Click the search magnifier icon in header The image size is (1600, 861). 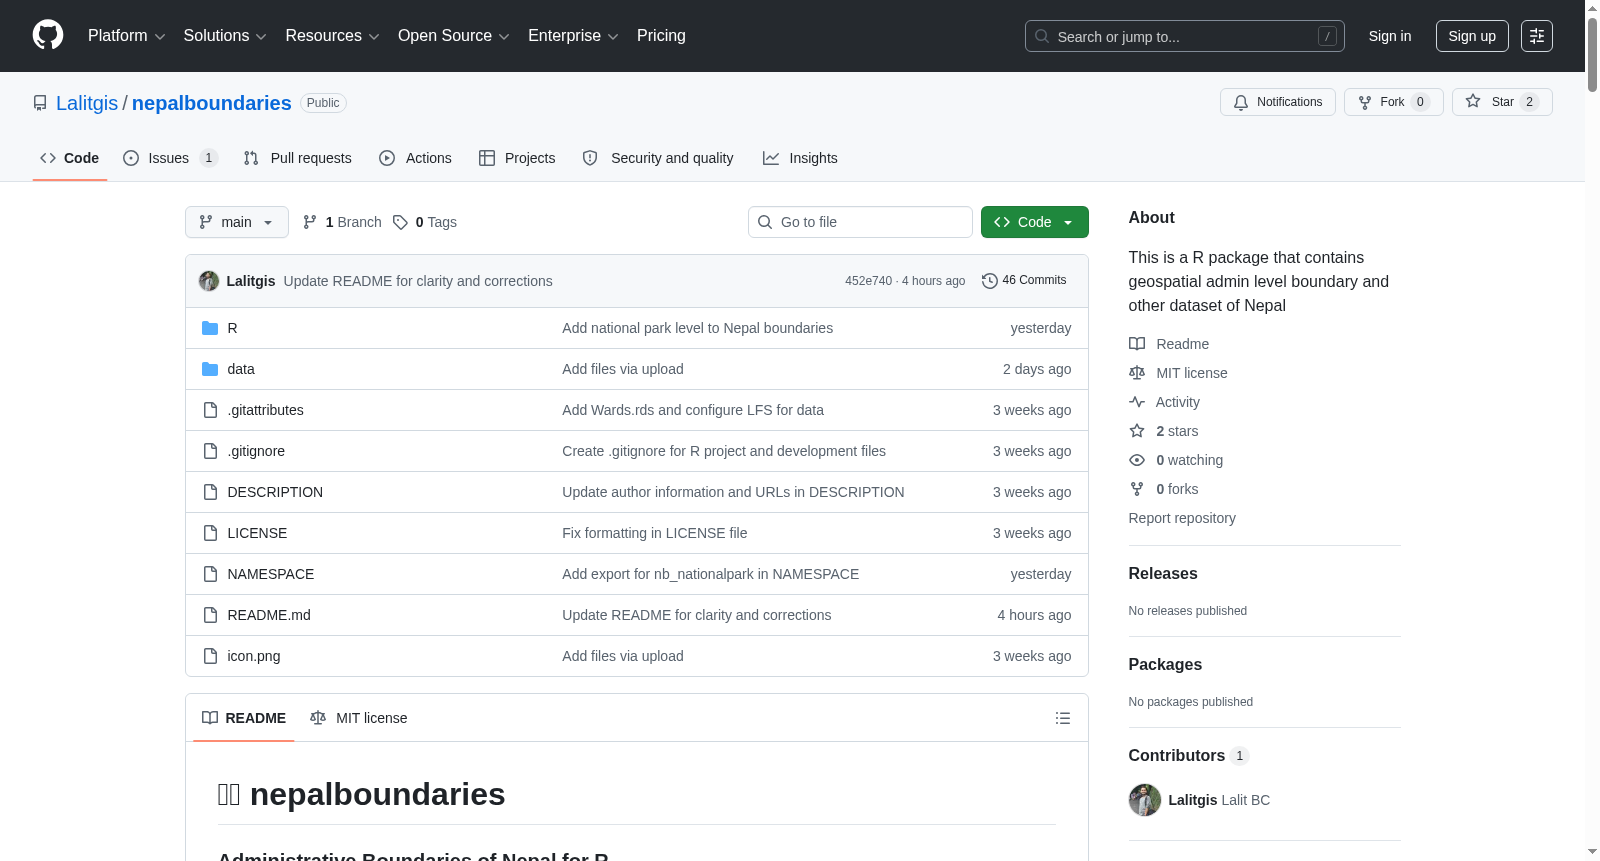click(1042, 36)
